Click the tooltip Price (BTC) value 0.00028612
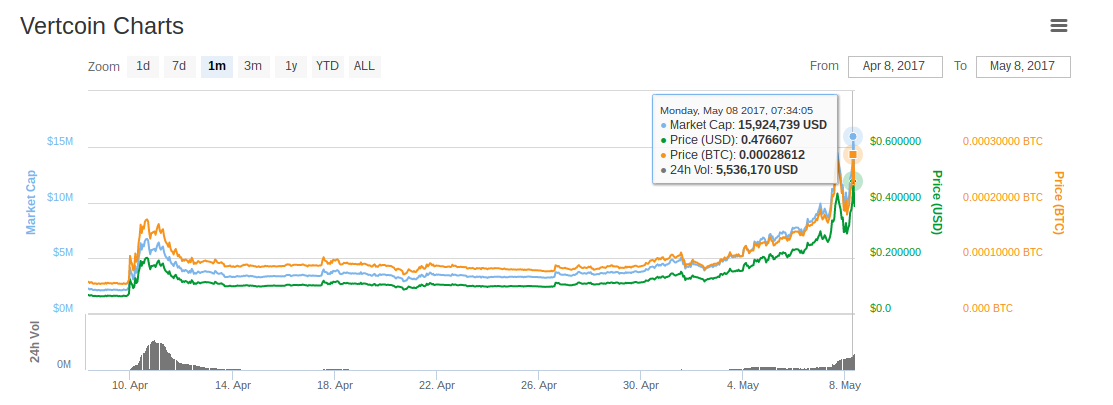This screenshot has width=1113, height=405. coord(772,155)
